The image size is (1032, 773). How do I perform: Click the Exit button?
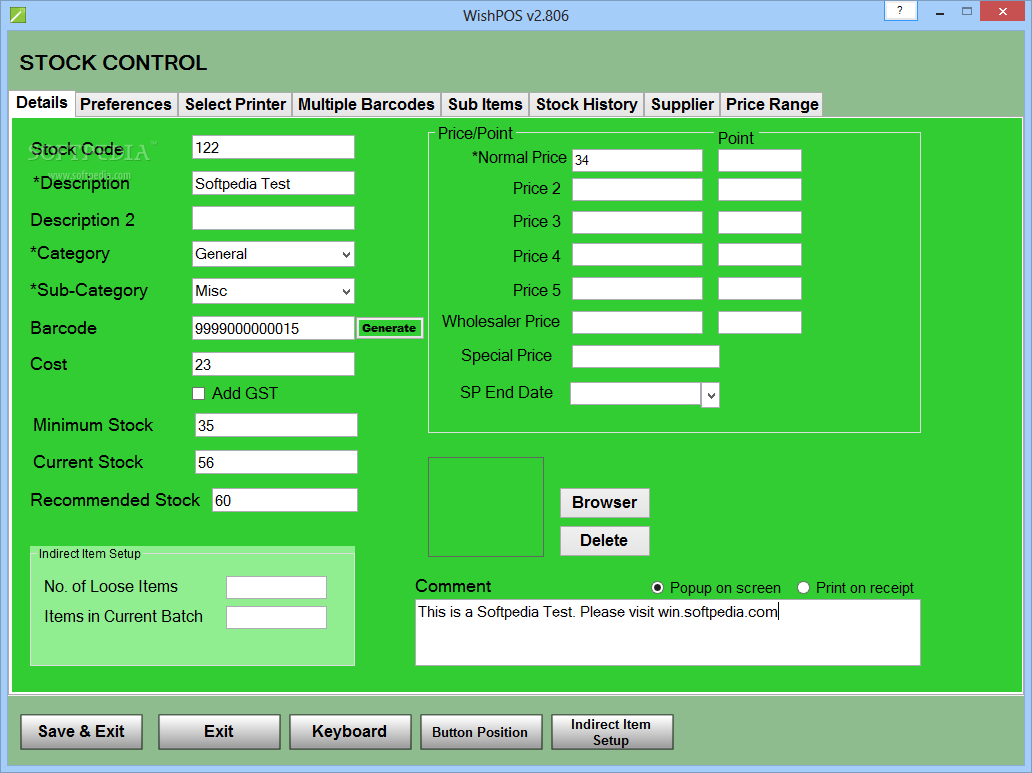point(219,732)
